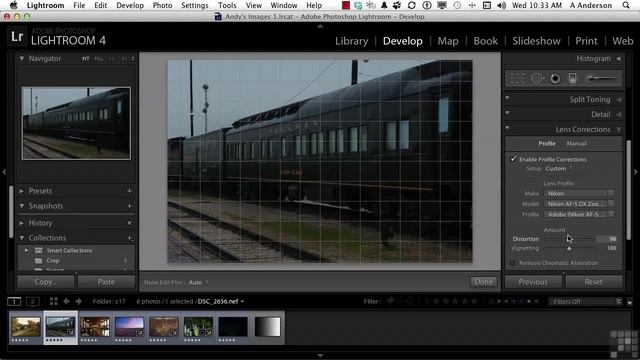Go forward with the right arrow
This screenshot has width=640, height=360.
[x=78, y=302]
